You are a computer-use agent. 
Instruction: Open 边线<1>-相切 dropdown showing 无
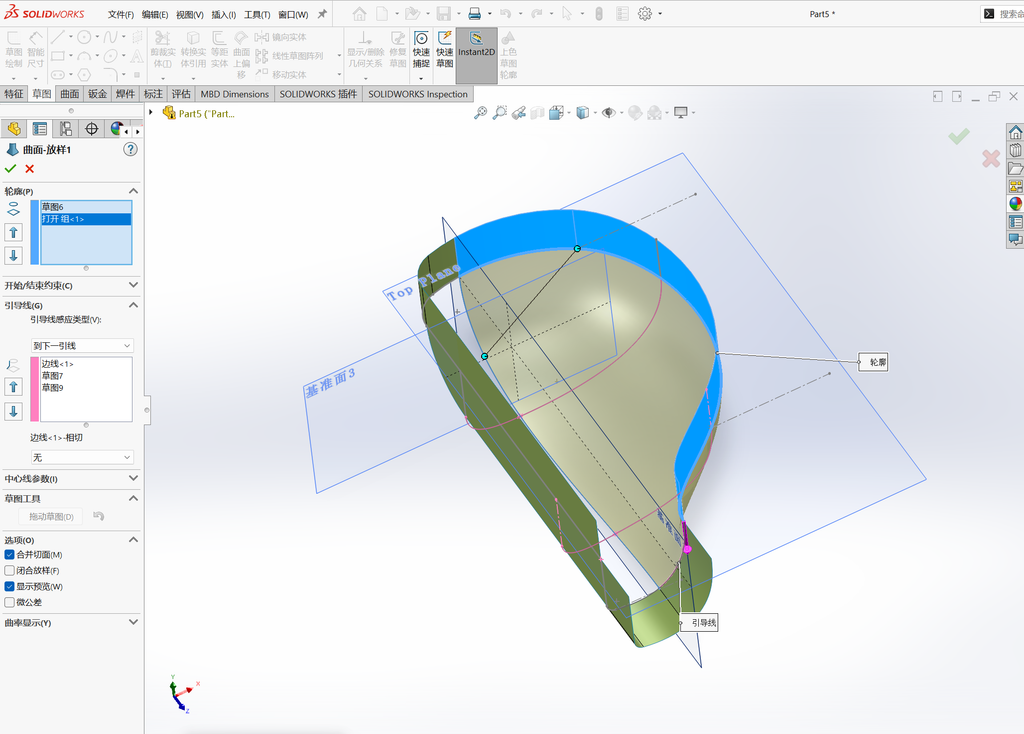82,457
